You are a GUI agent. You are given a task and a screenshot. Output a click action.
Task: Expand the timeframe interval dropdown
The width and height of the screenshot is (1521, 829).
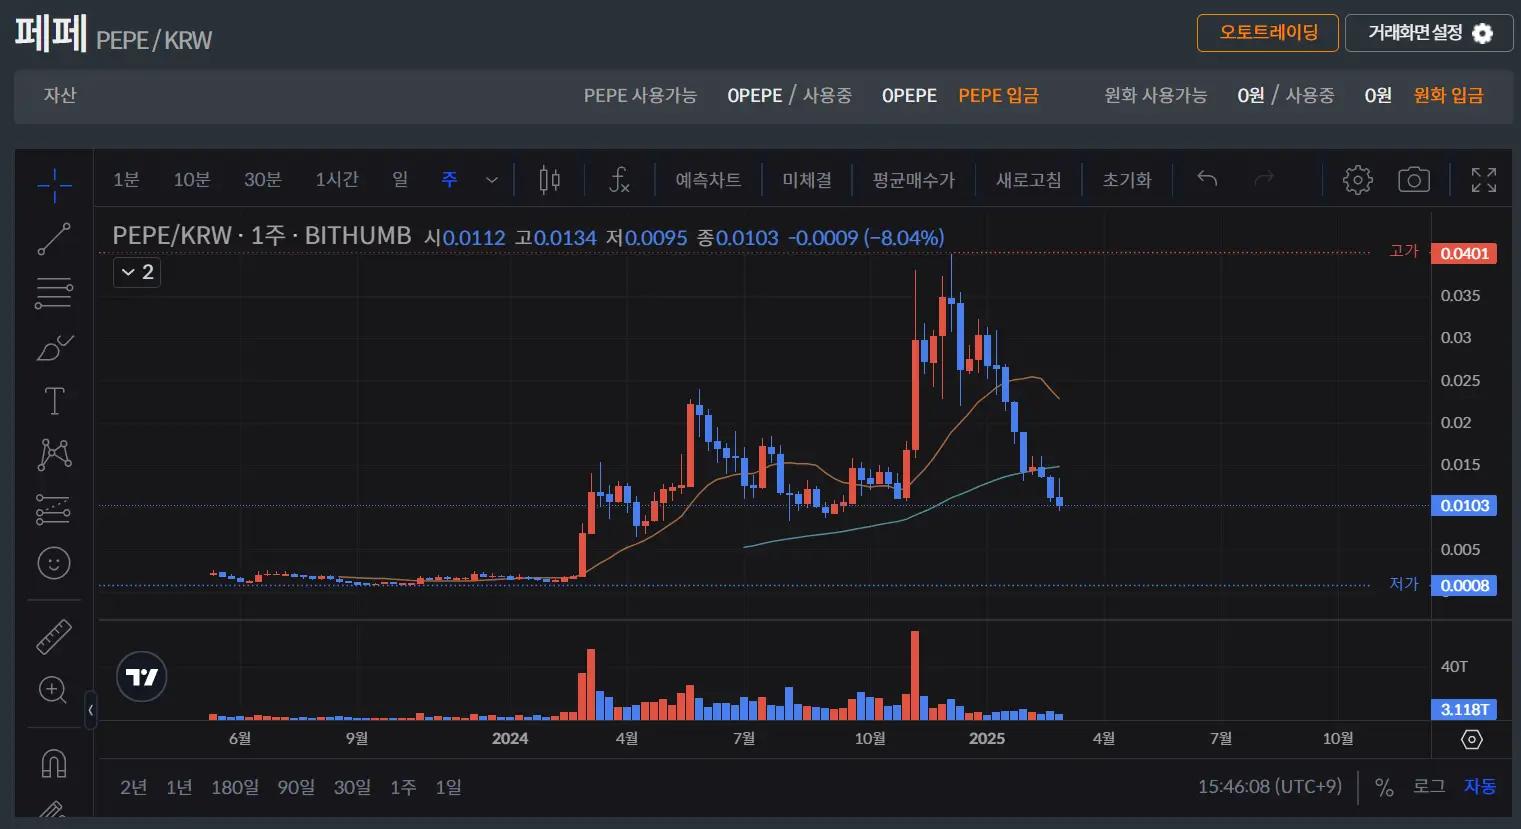point(491,180)
